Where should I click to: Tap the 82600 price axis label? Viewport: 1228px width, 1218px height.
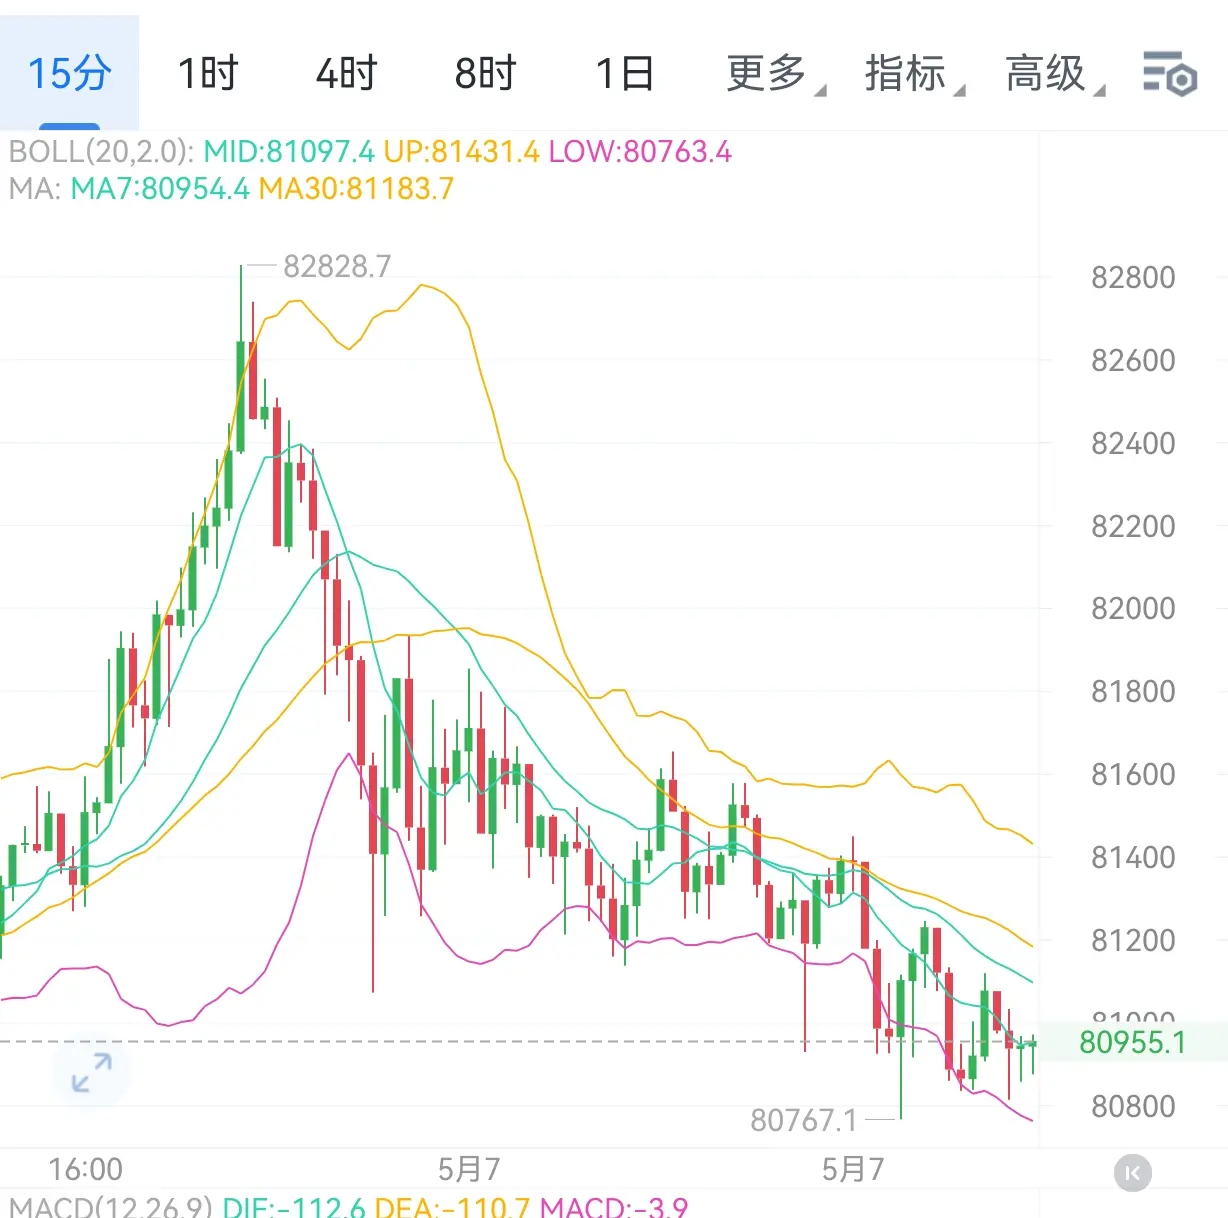point(1133,360)
